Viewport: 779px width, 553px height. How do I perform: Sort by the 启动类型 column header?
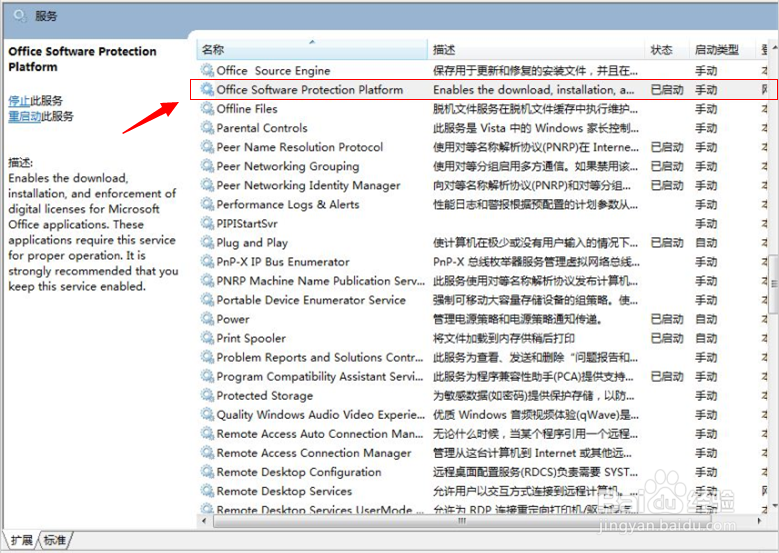point(722,50)
